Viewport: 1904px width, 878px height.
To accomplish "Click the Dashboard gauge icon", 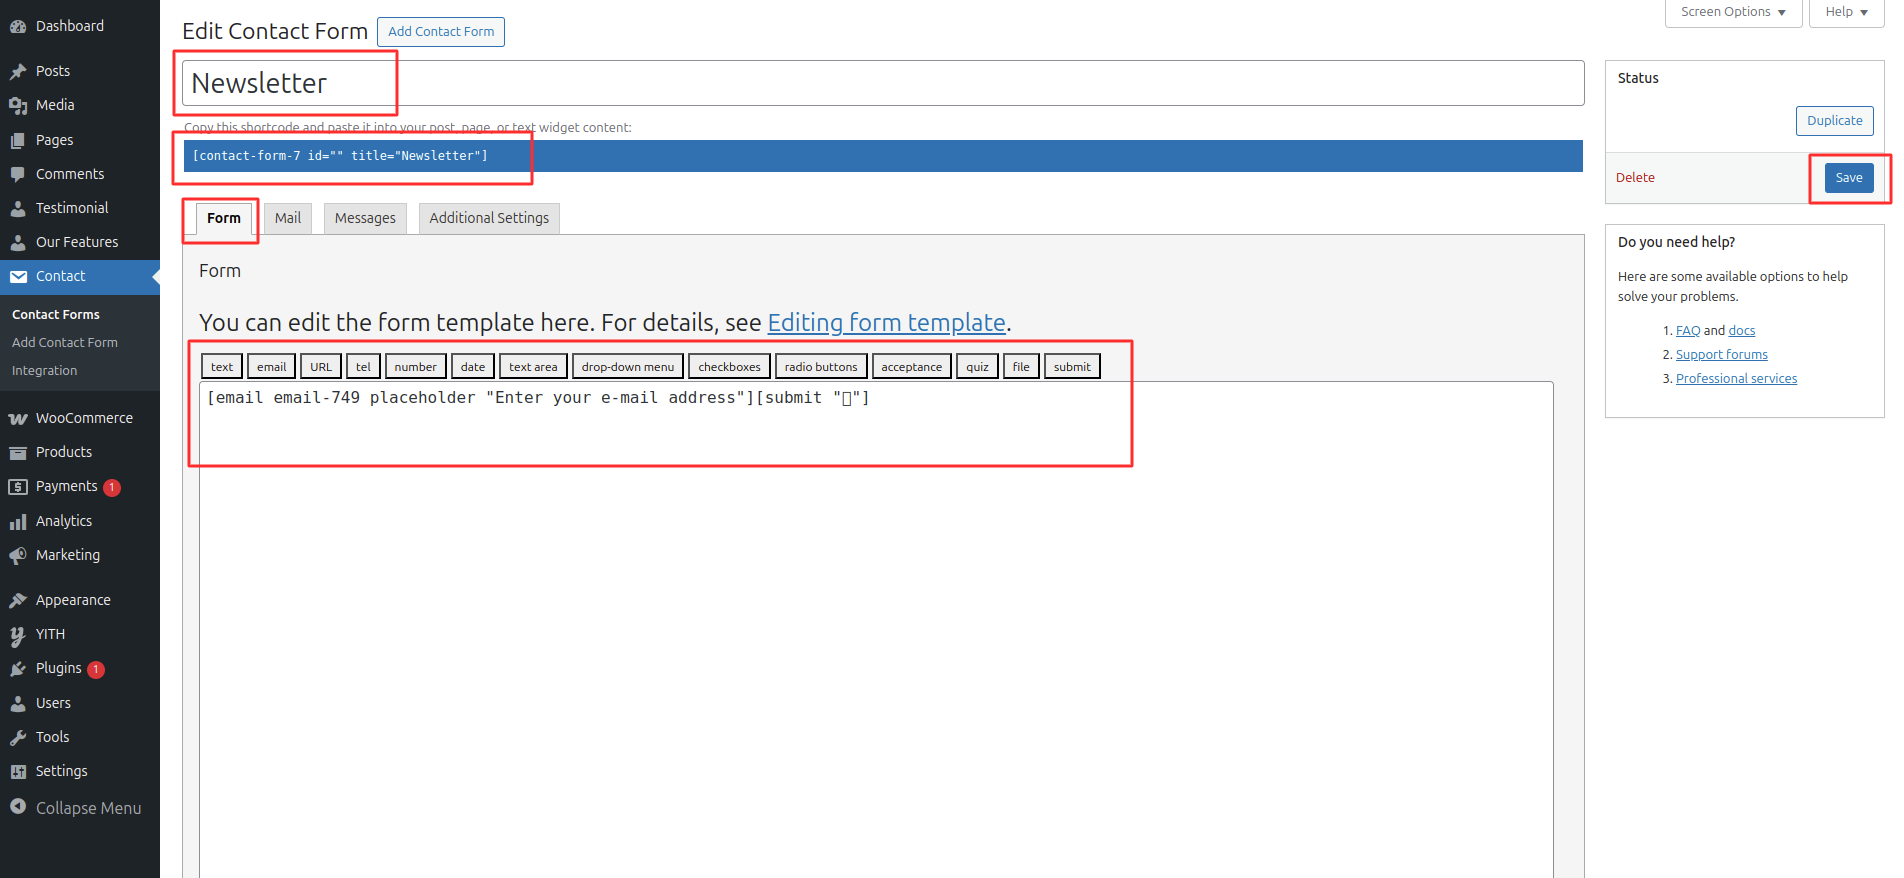I will (18, 26).
